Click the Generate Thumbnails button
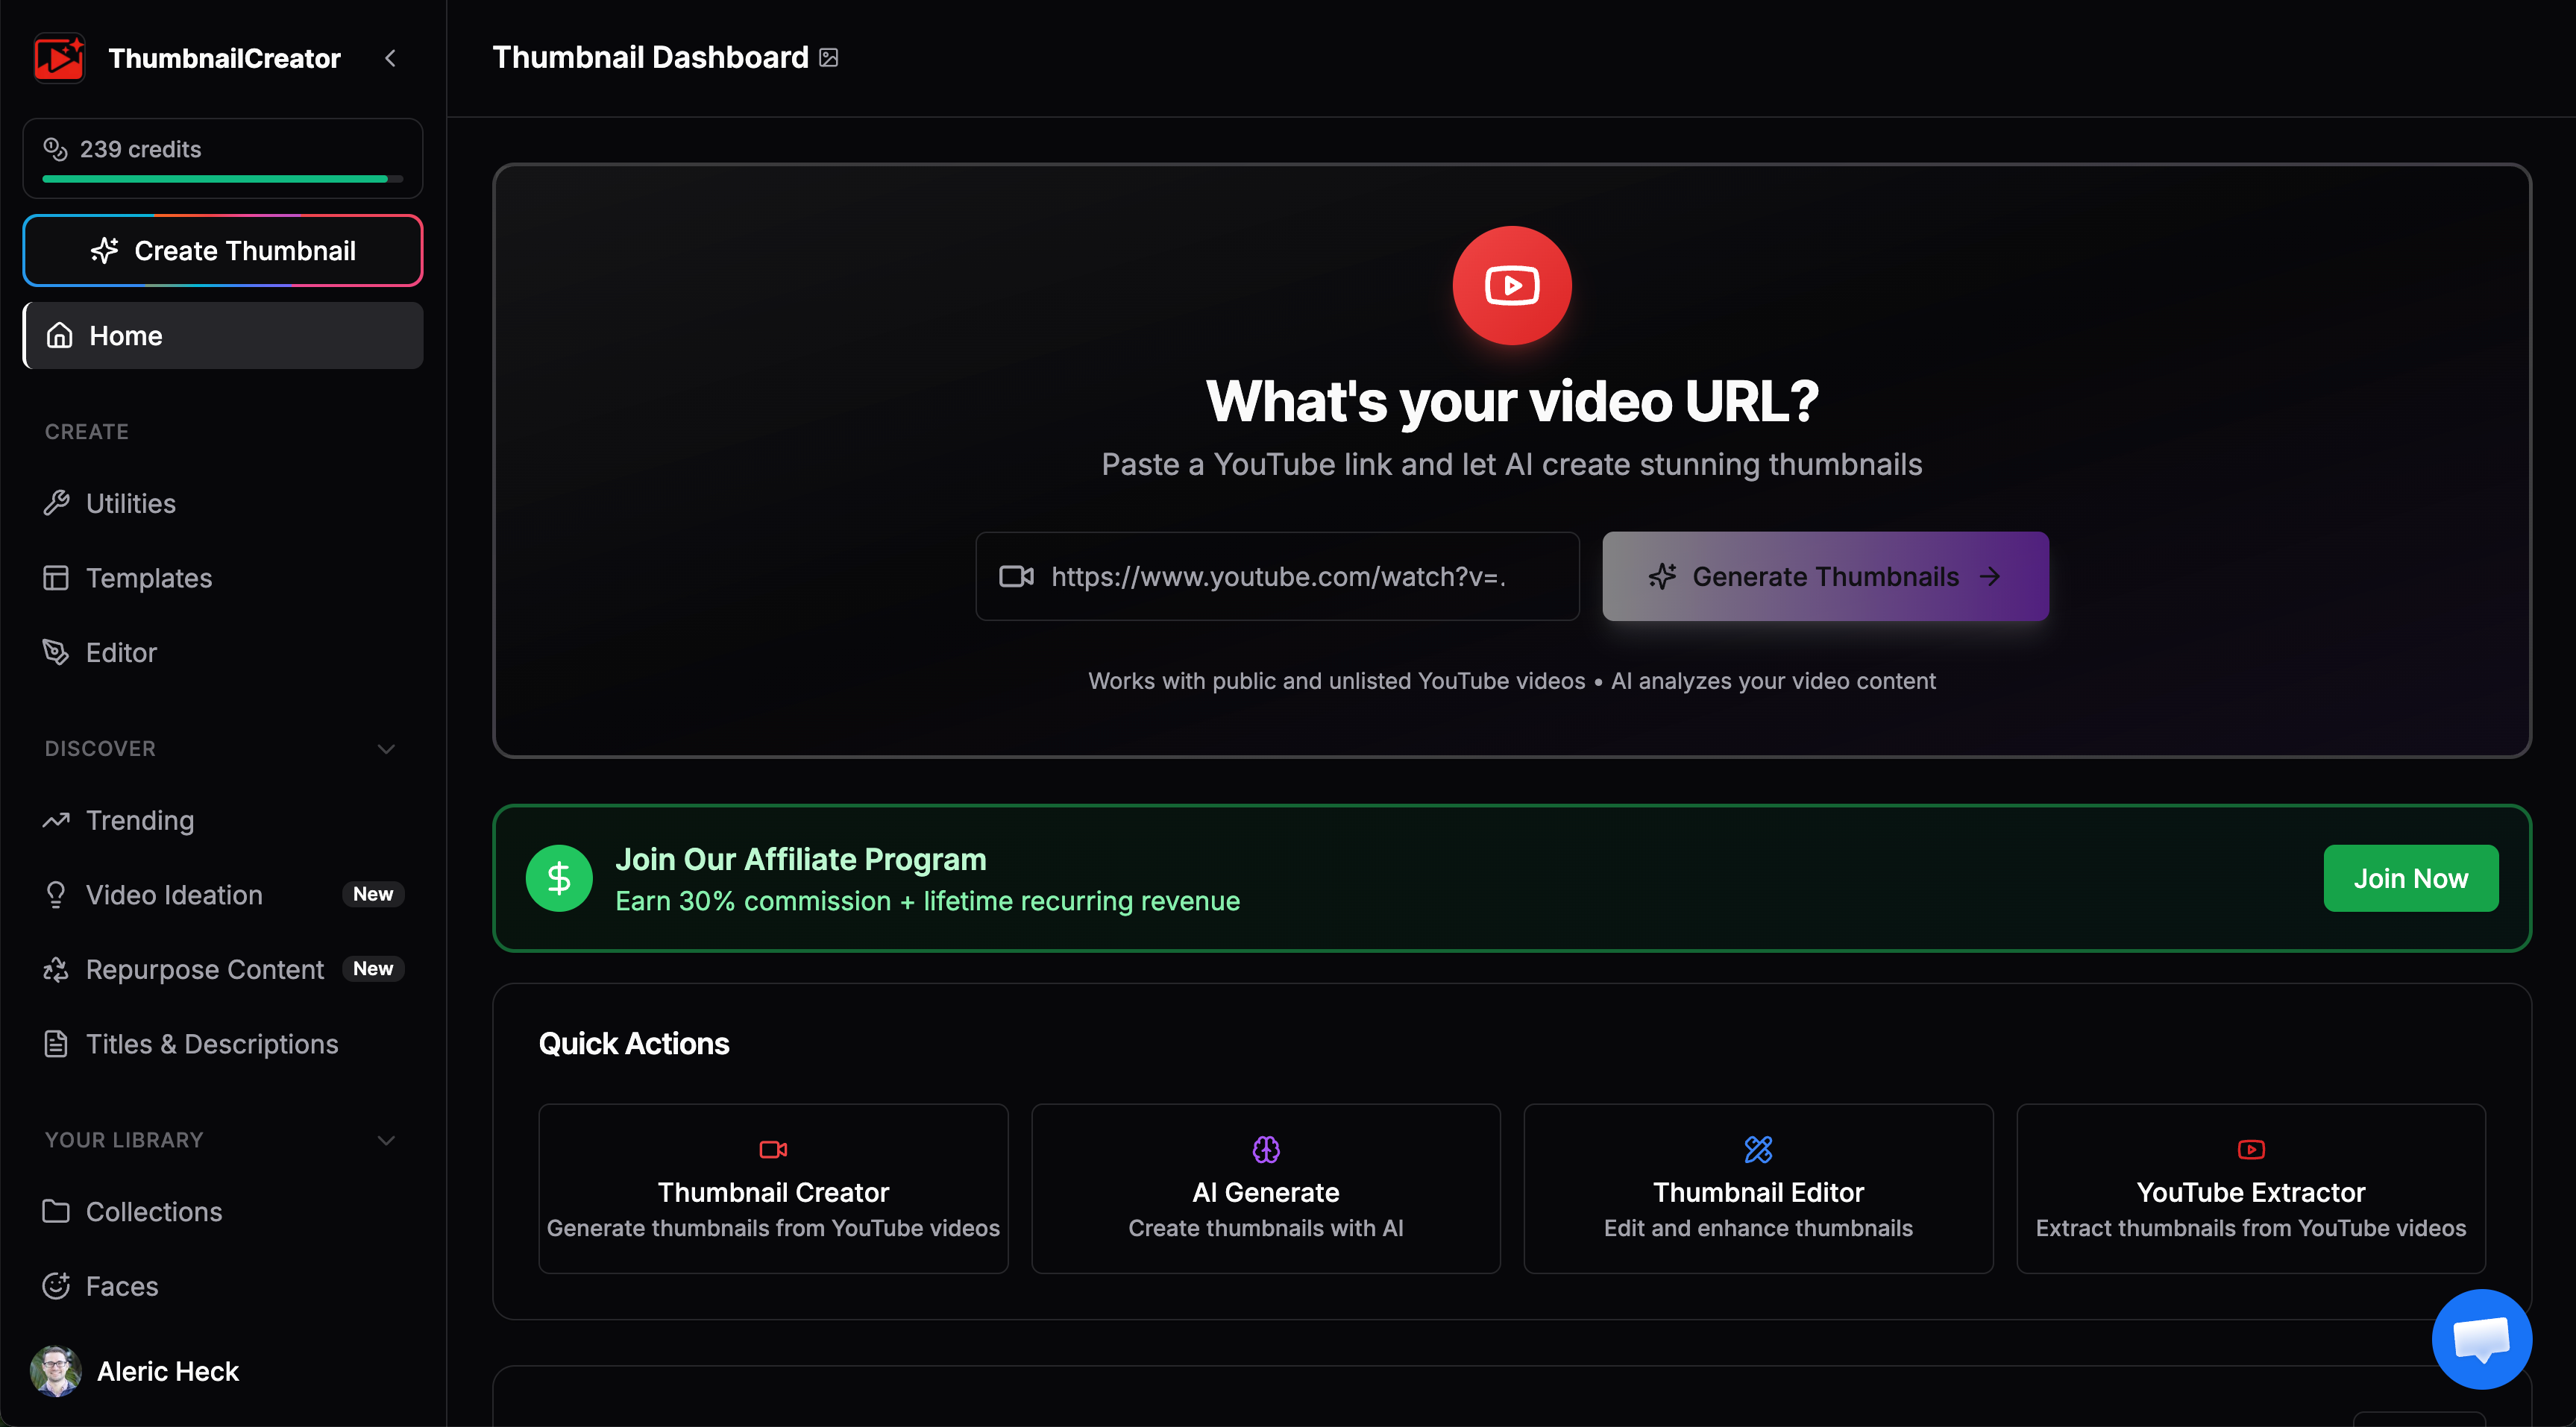2576x1427 pixels. pos(1825,577)
